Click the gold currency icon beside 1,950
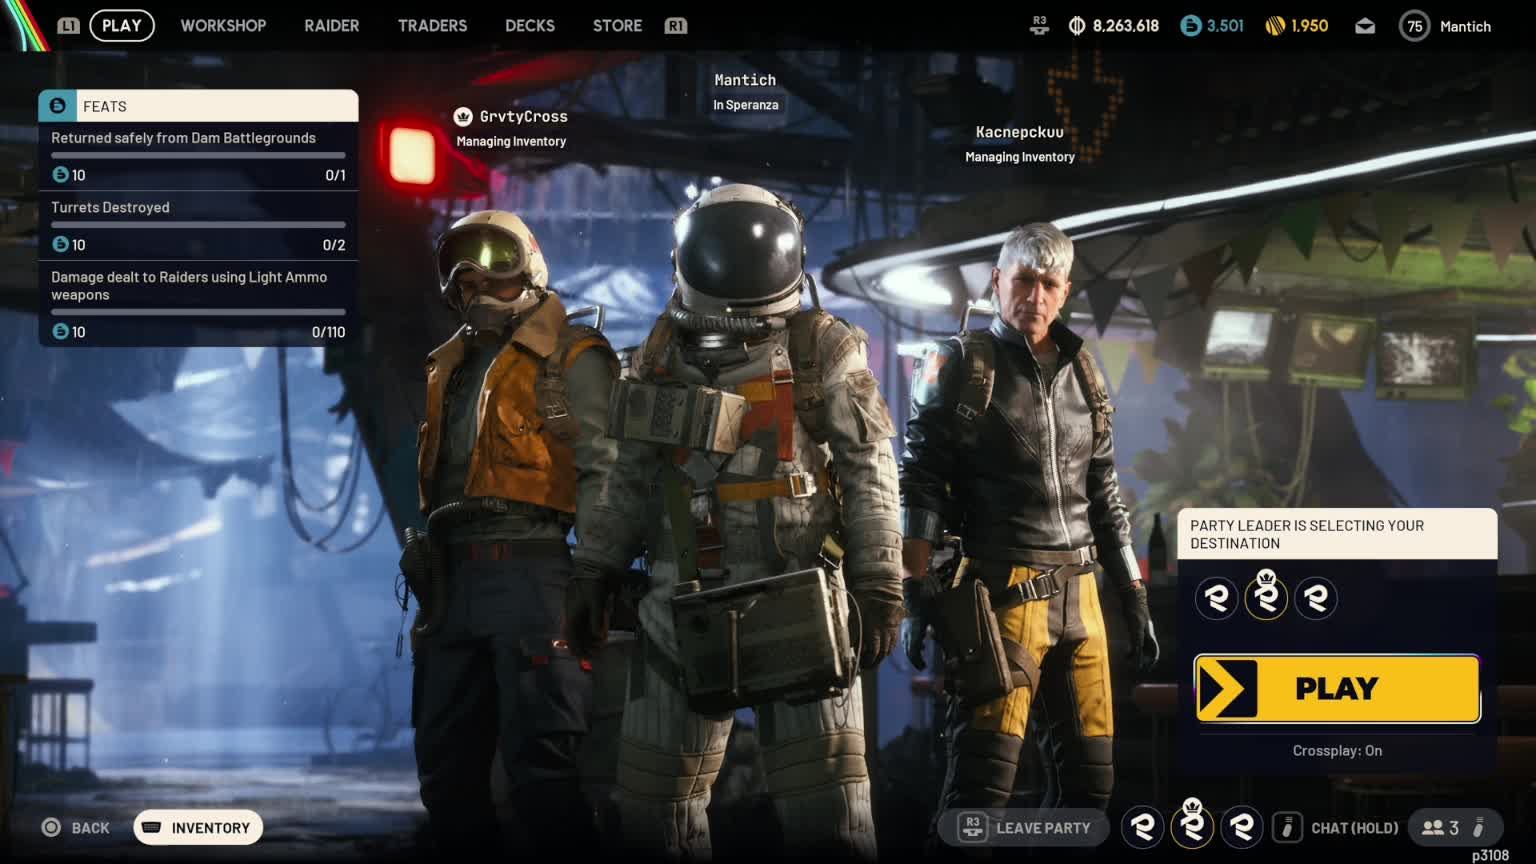 [x=1275, y=26]
